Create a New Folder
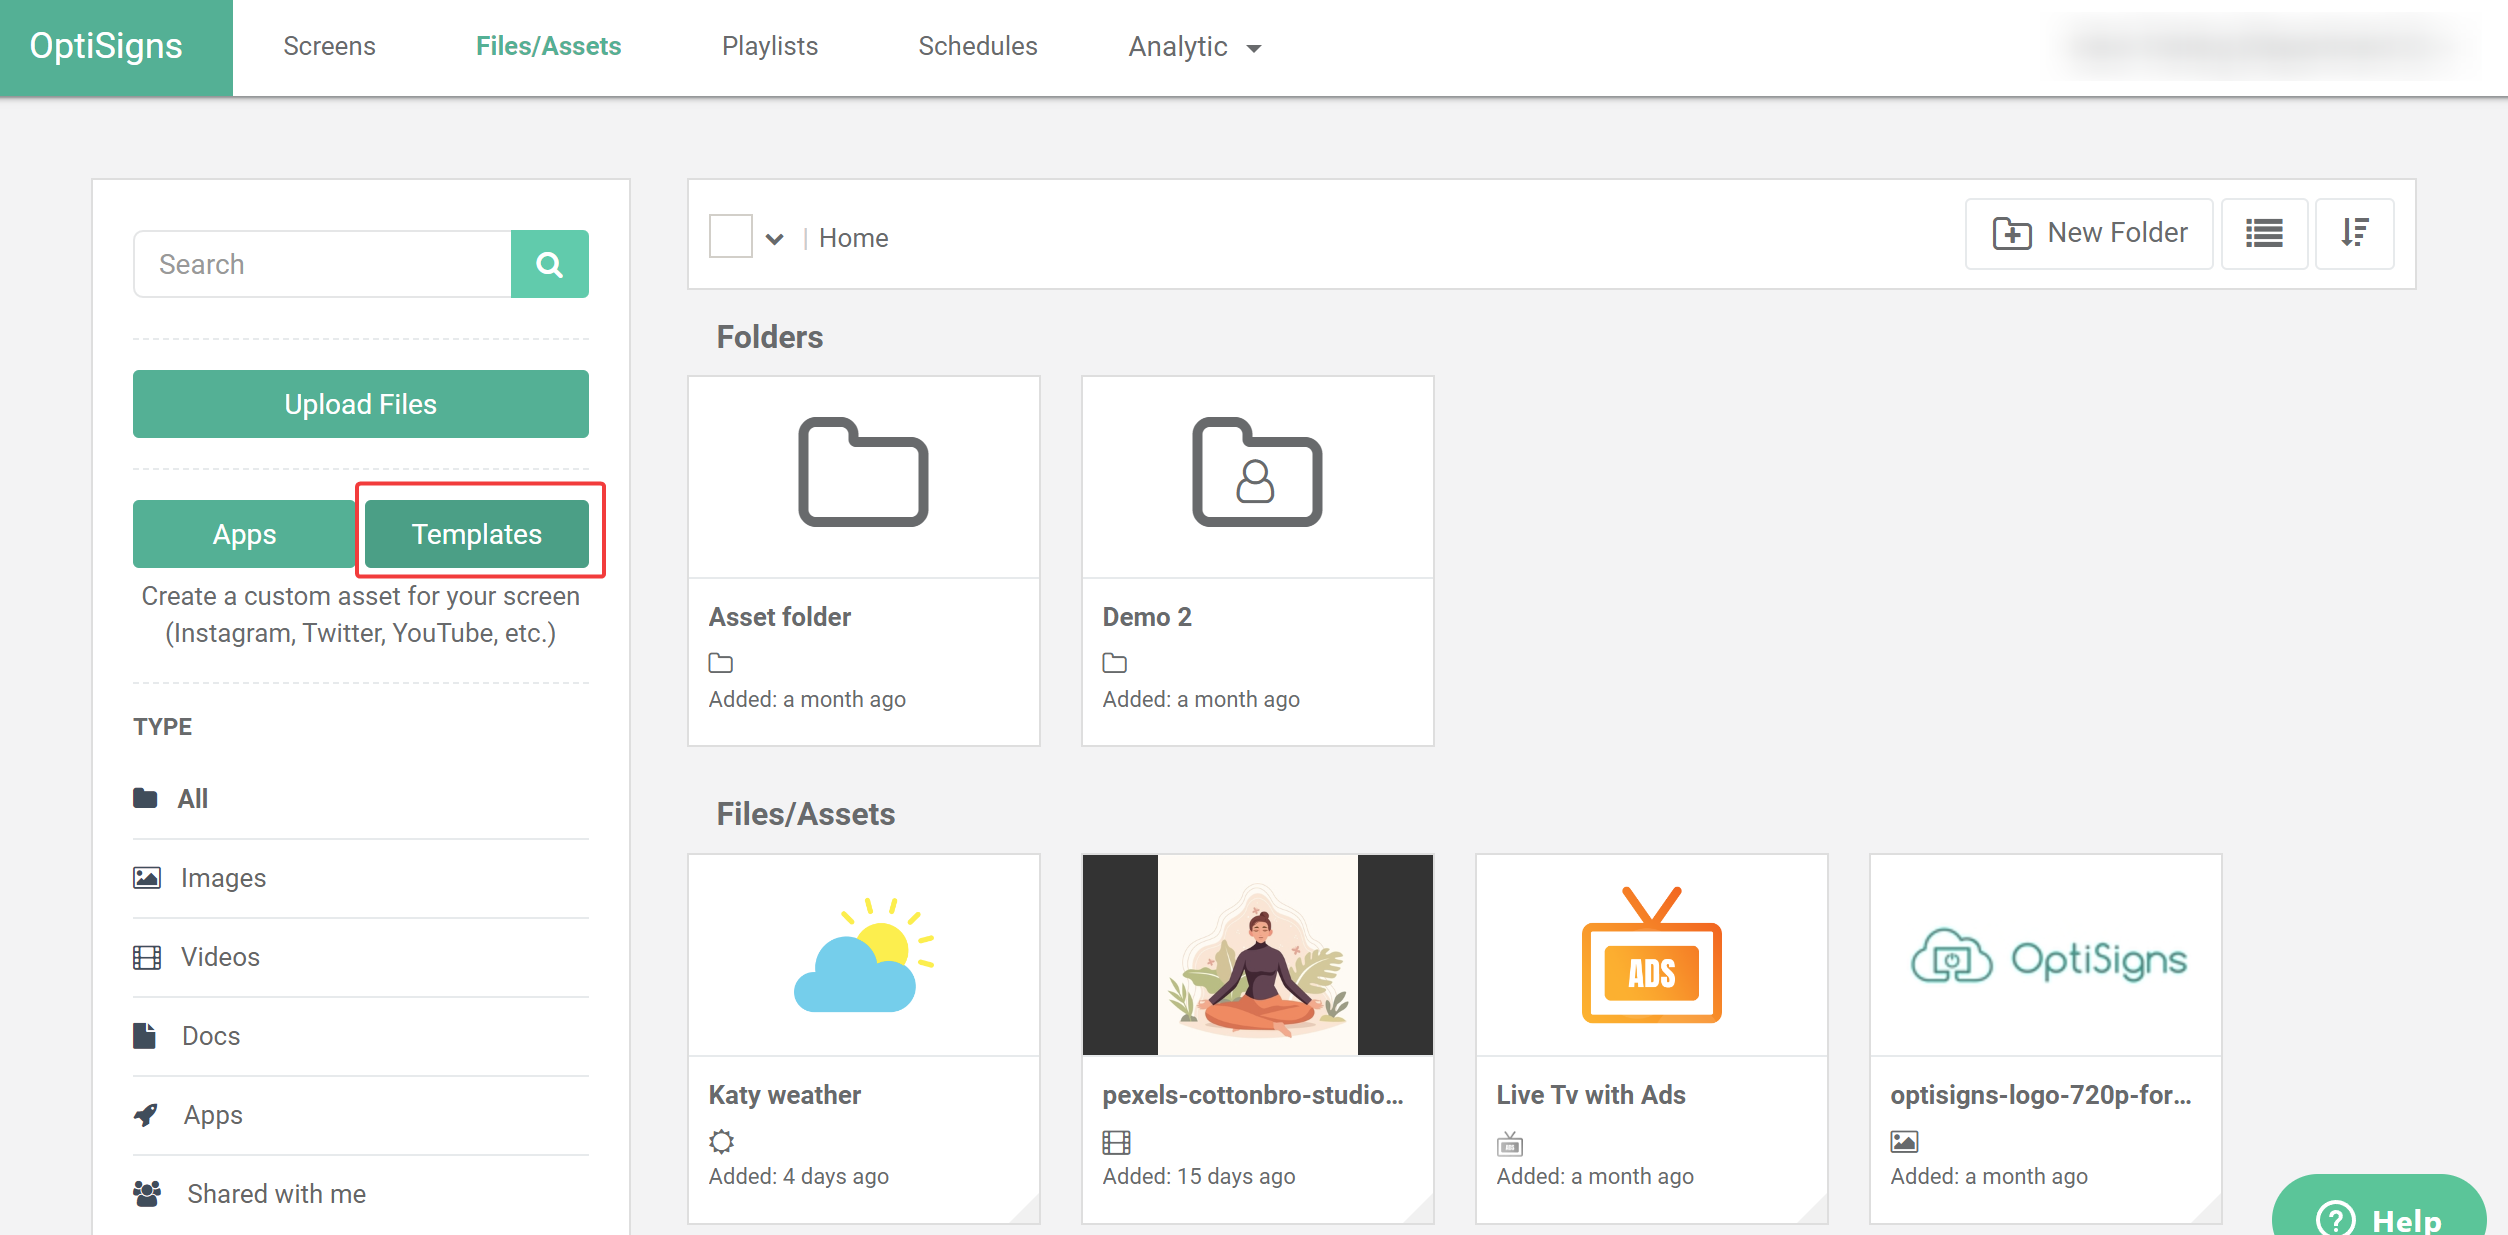The image size is (2508, 1235). point(2089,233)
